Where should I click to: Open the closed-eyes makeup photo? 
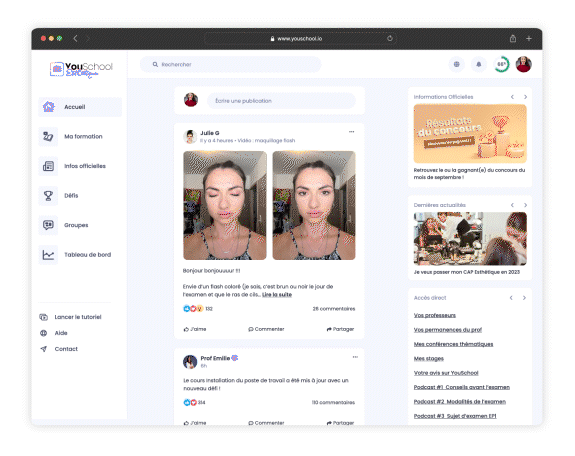click(225, 205)
